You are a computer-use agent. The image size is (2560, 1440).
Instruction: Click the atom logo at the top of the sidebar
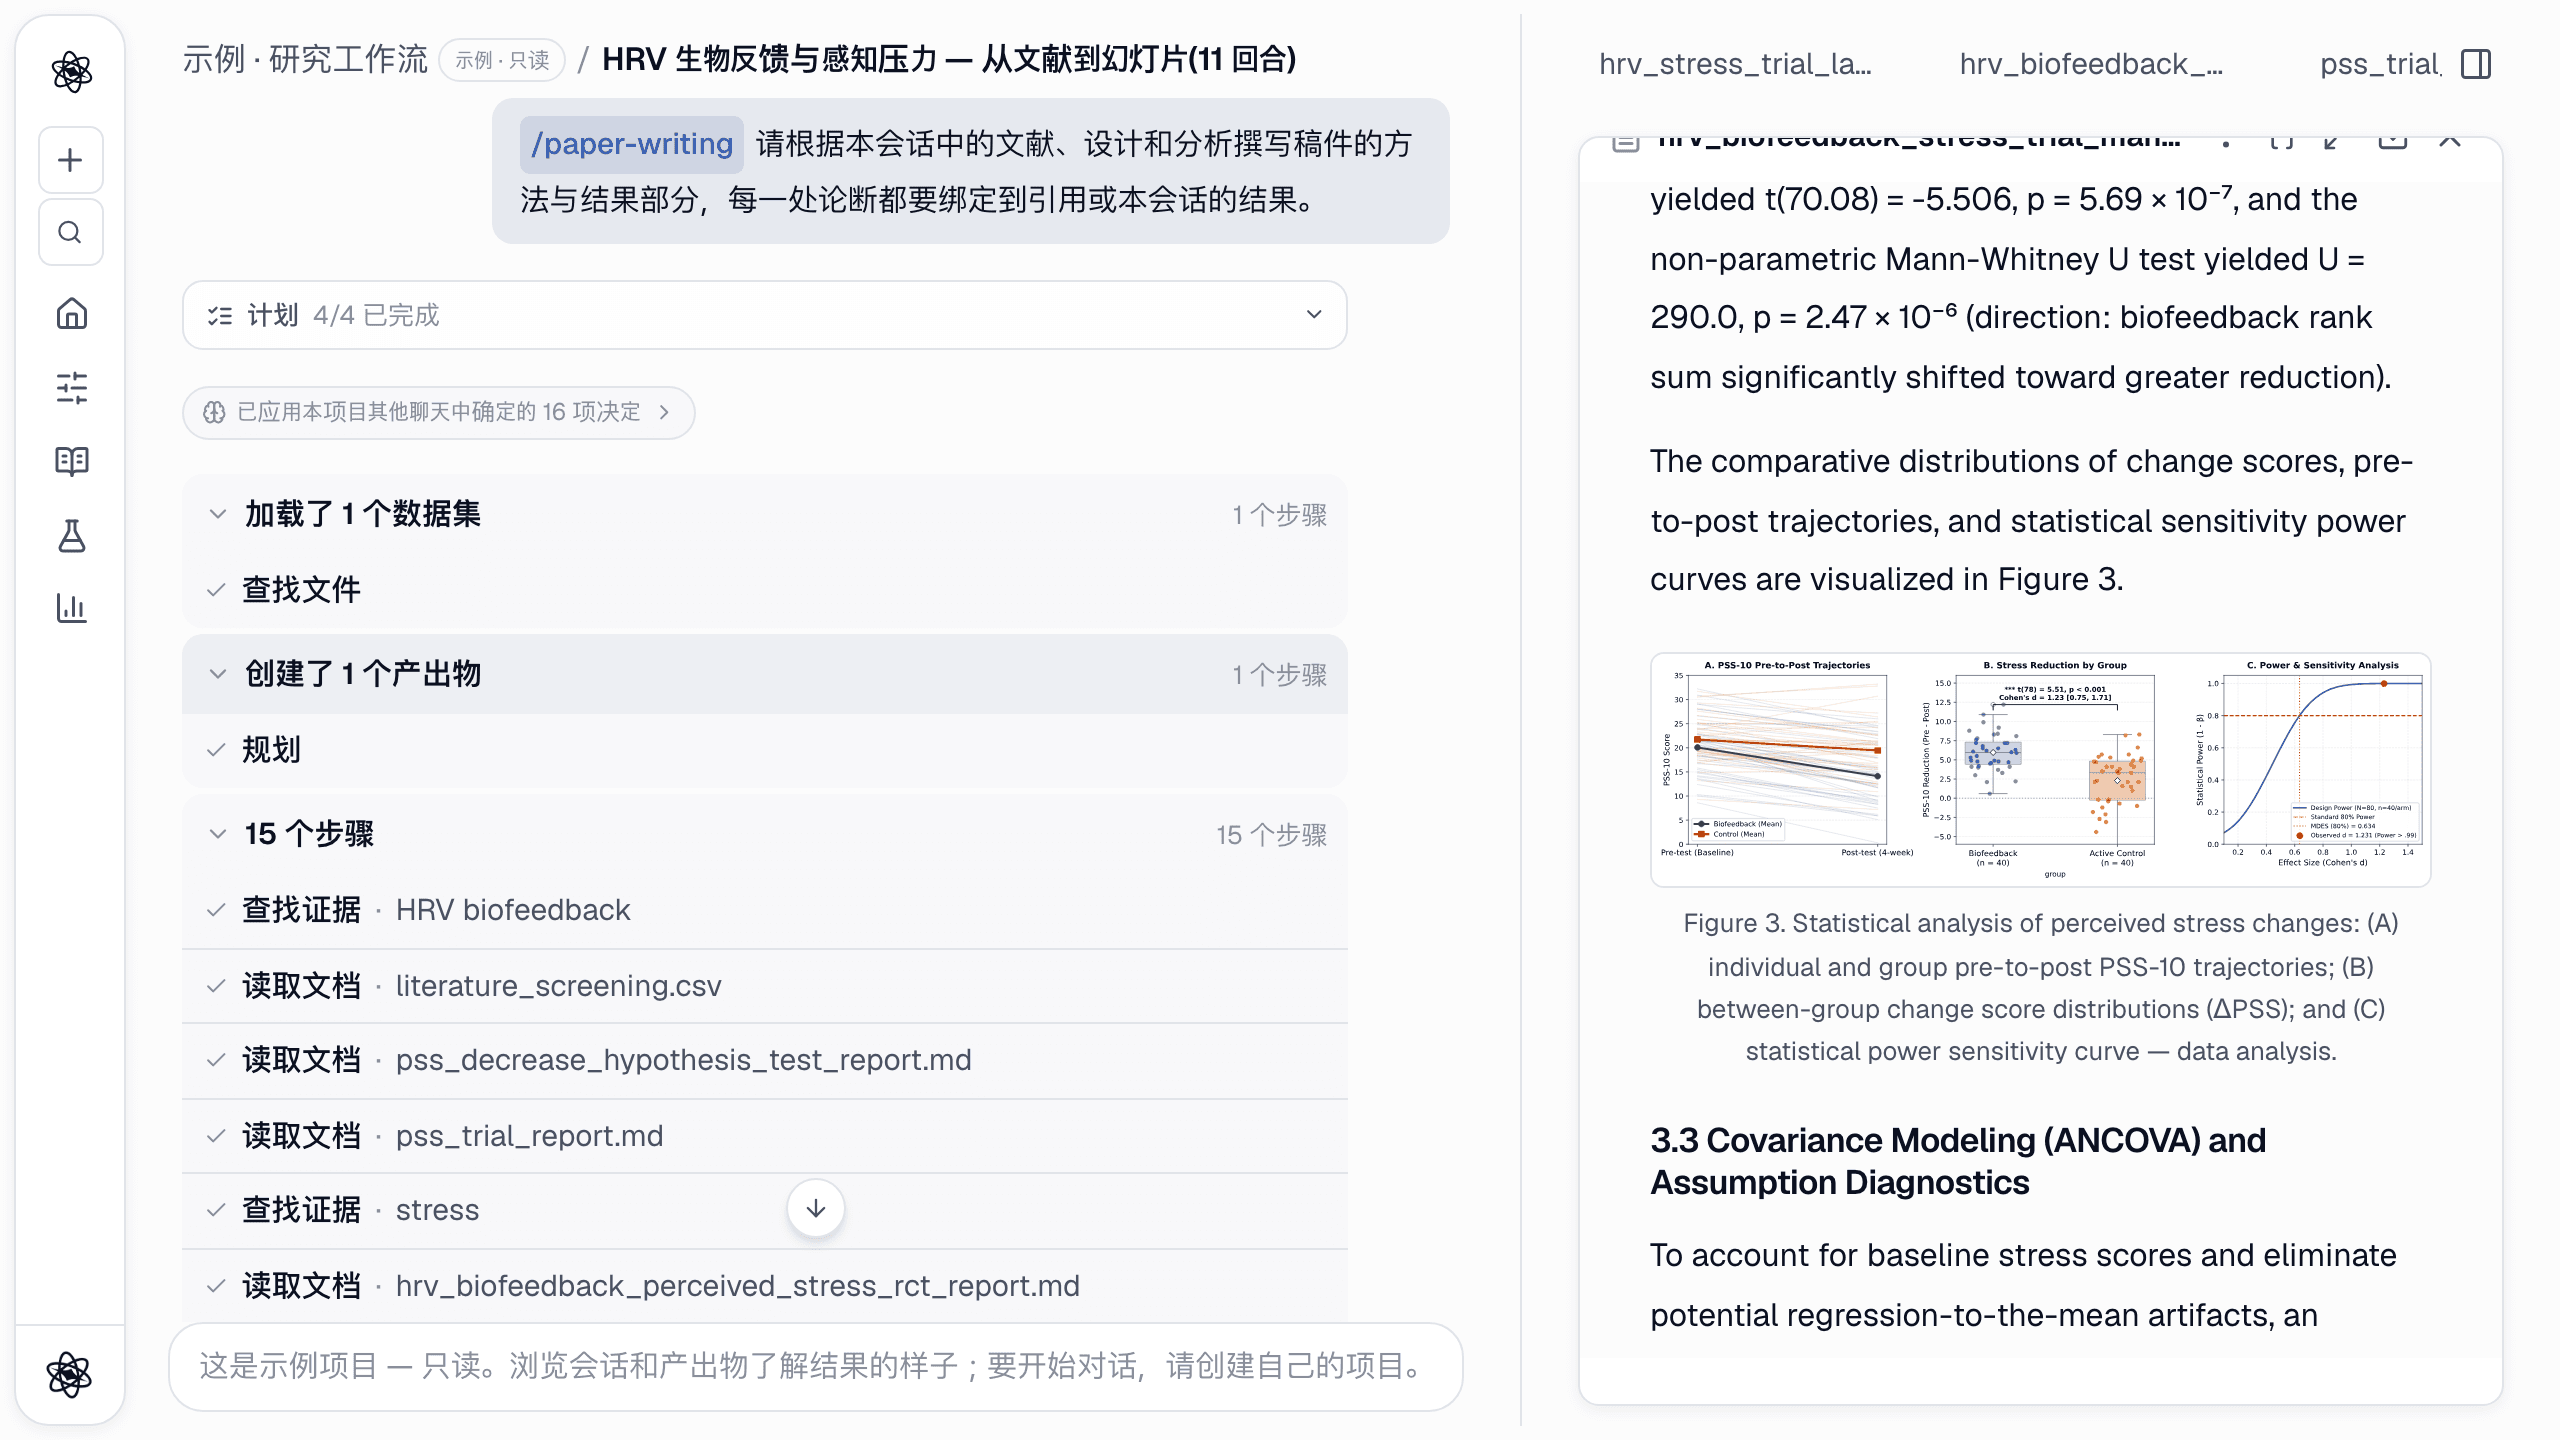coord(71,72)
